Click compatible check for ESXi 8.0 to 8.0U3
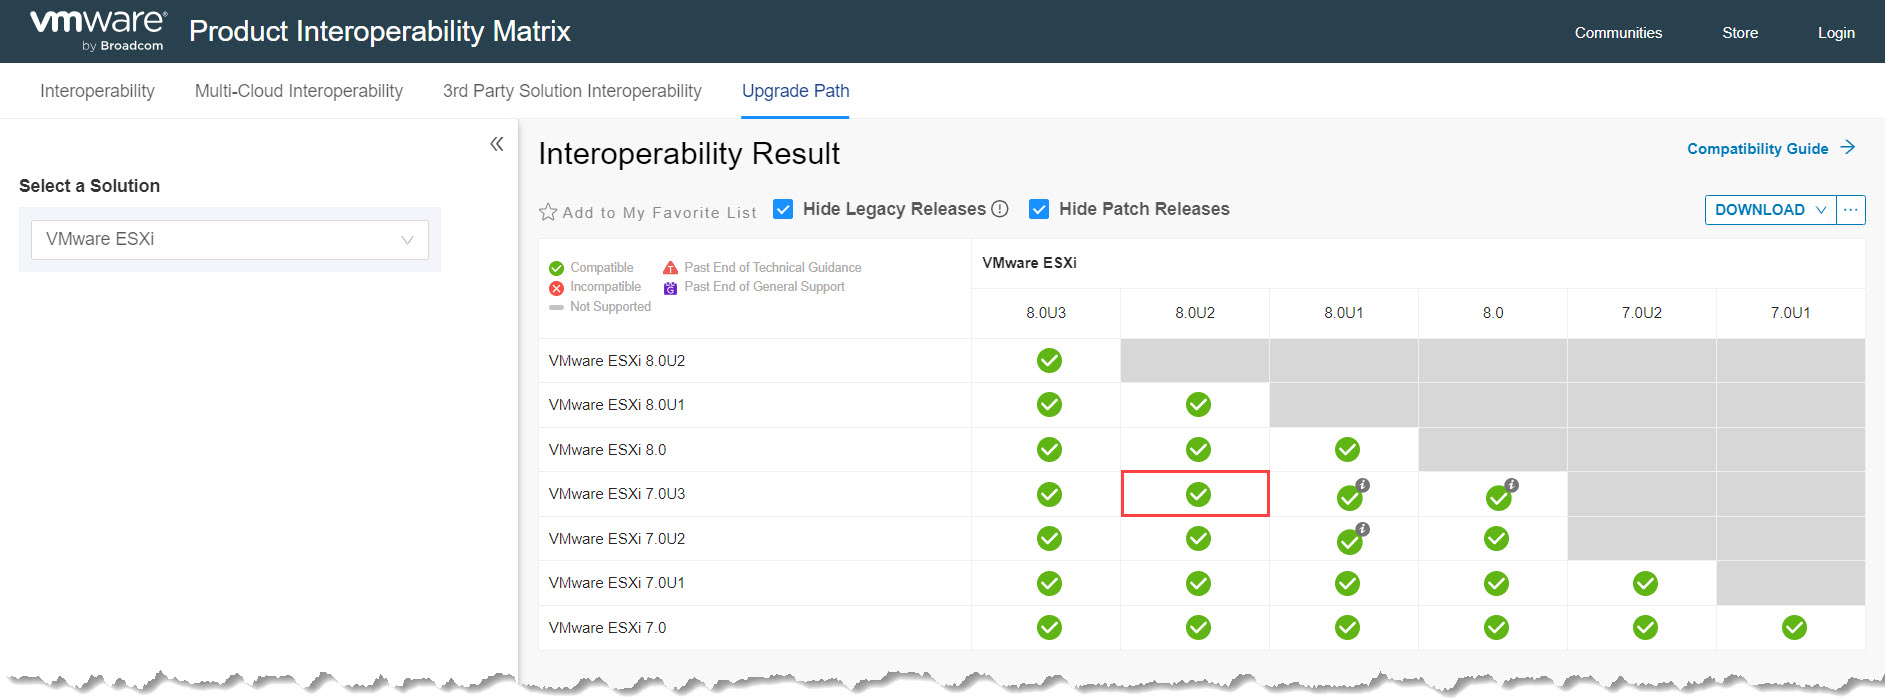Viewport: 1885px width, 698px height. pyautogui.click(x=1049, y=449)
